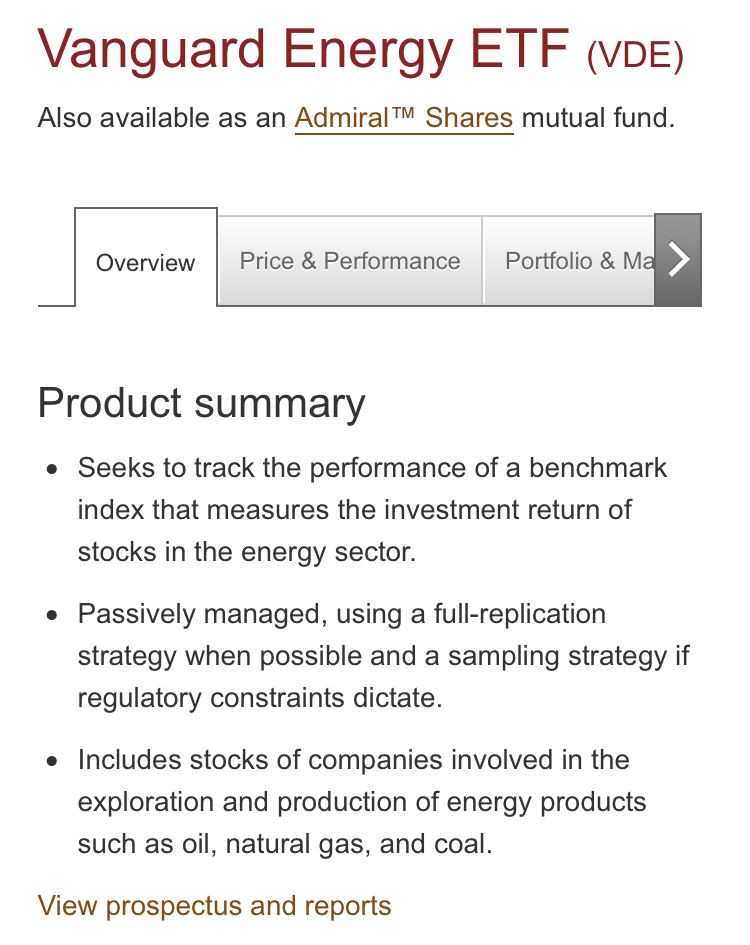Image resolution: width=750 pixels, height=945 pixels.
Task: Click the 'mutual fund.' text after the link
Action: (598, 118)
